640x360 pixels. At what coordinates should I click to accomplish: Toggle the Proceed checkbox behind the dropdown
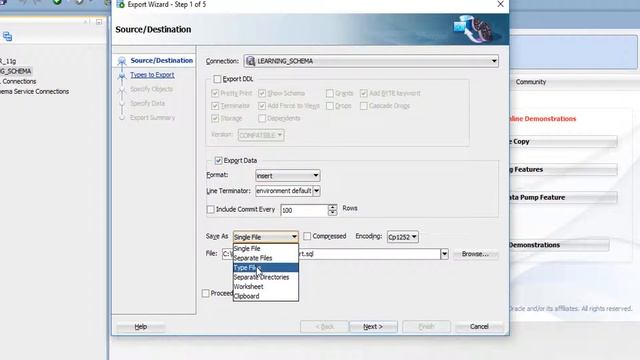(x=206, y=293)
